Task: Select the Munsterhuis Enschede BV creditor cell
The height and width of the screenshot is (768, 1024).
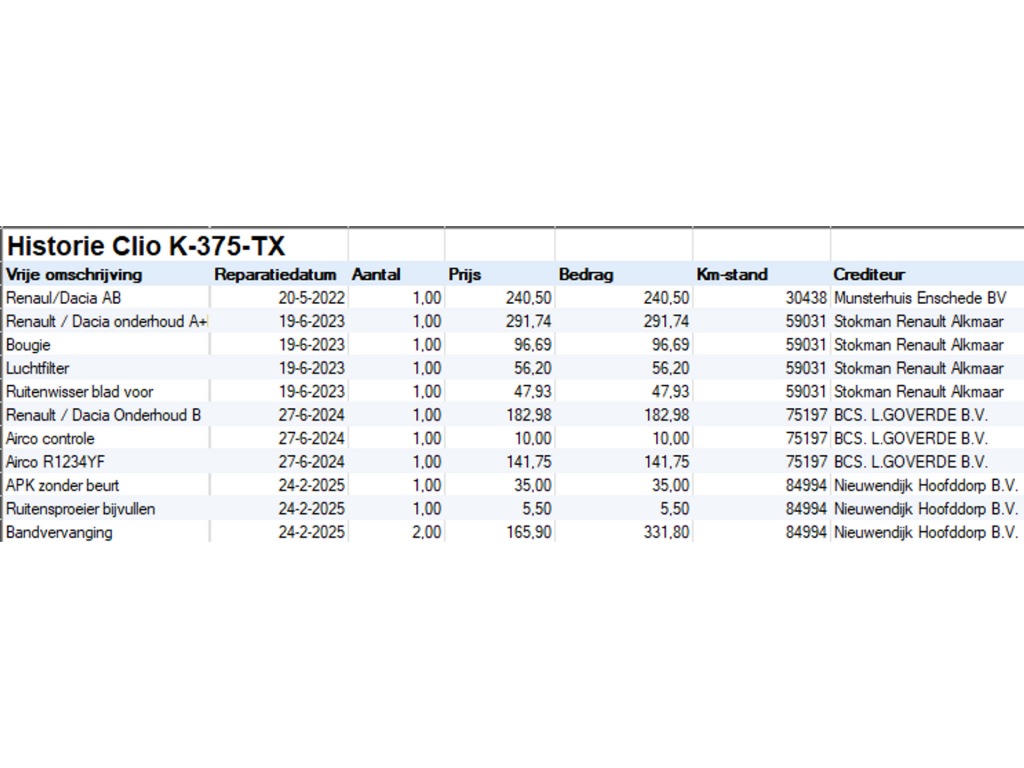Action: click(919, 298)
